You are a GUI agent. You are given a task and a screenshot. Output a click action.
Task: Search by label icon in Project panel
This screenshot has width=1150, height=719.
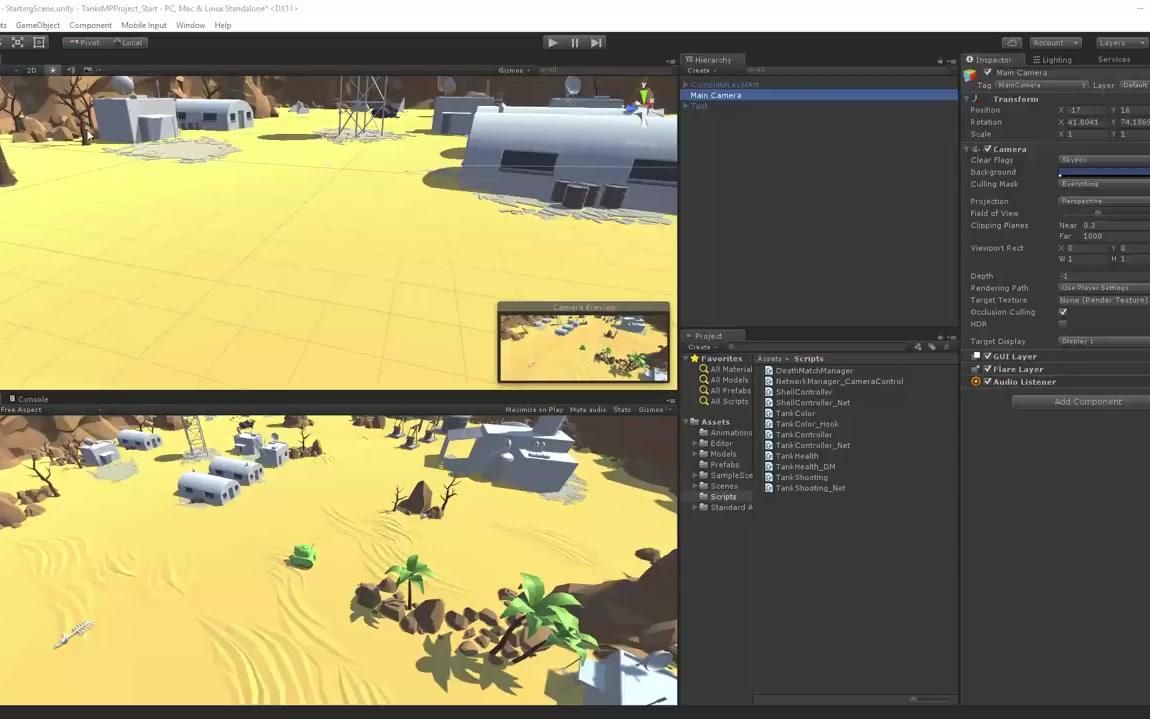pos(932,347)
